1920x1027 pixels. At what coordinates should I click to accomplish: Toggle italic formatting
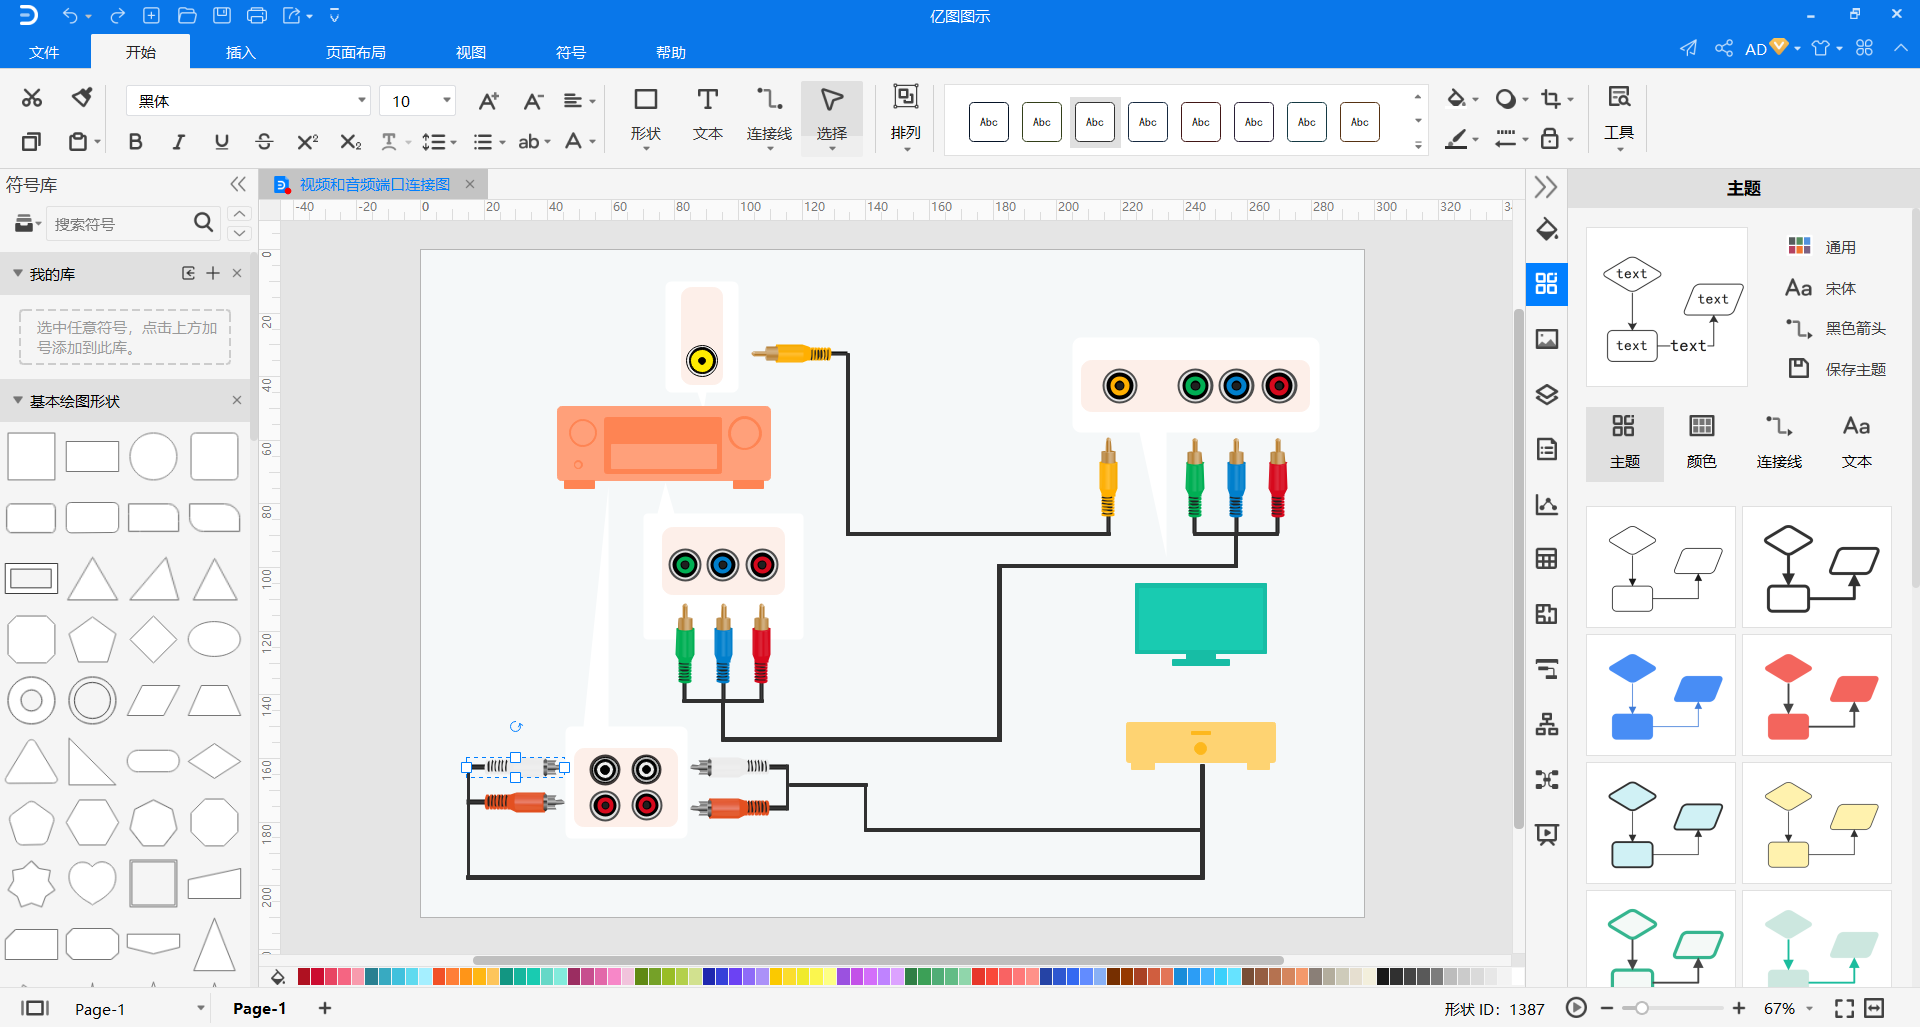(x=178, y=141)
